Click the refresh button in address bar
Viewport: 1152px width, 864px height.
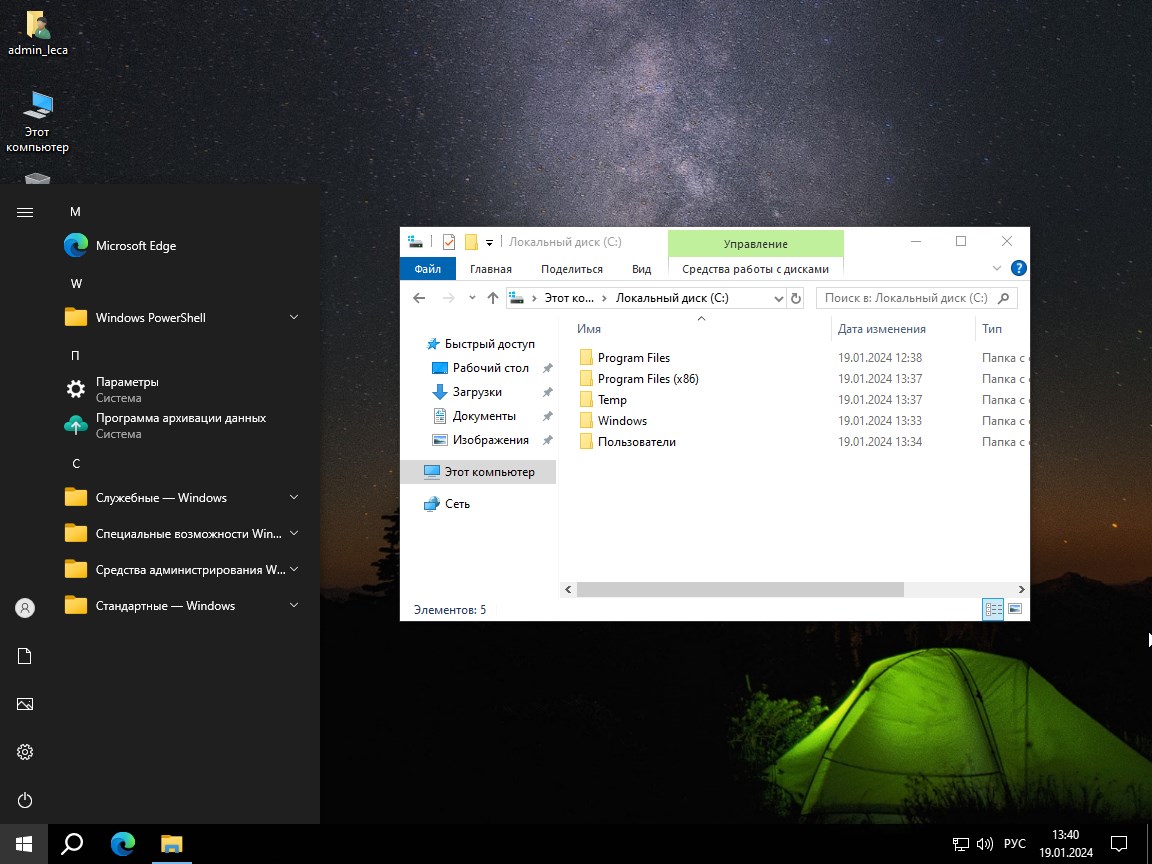[796, 298]
